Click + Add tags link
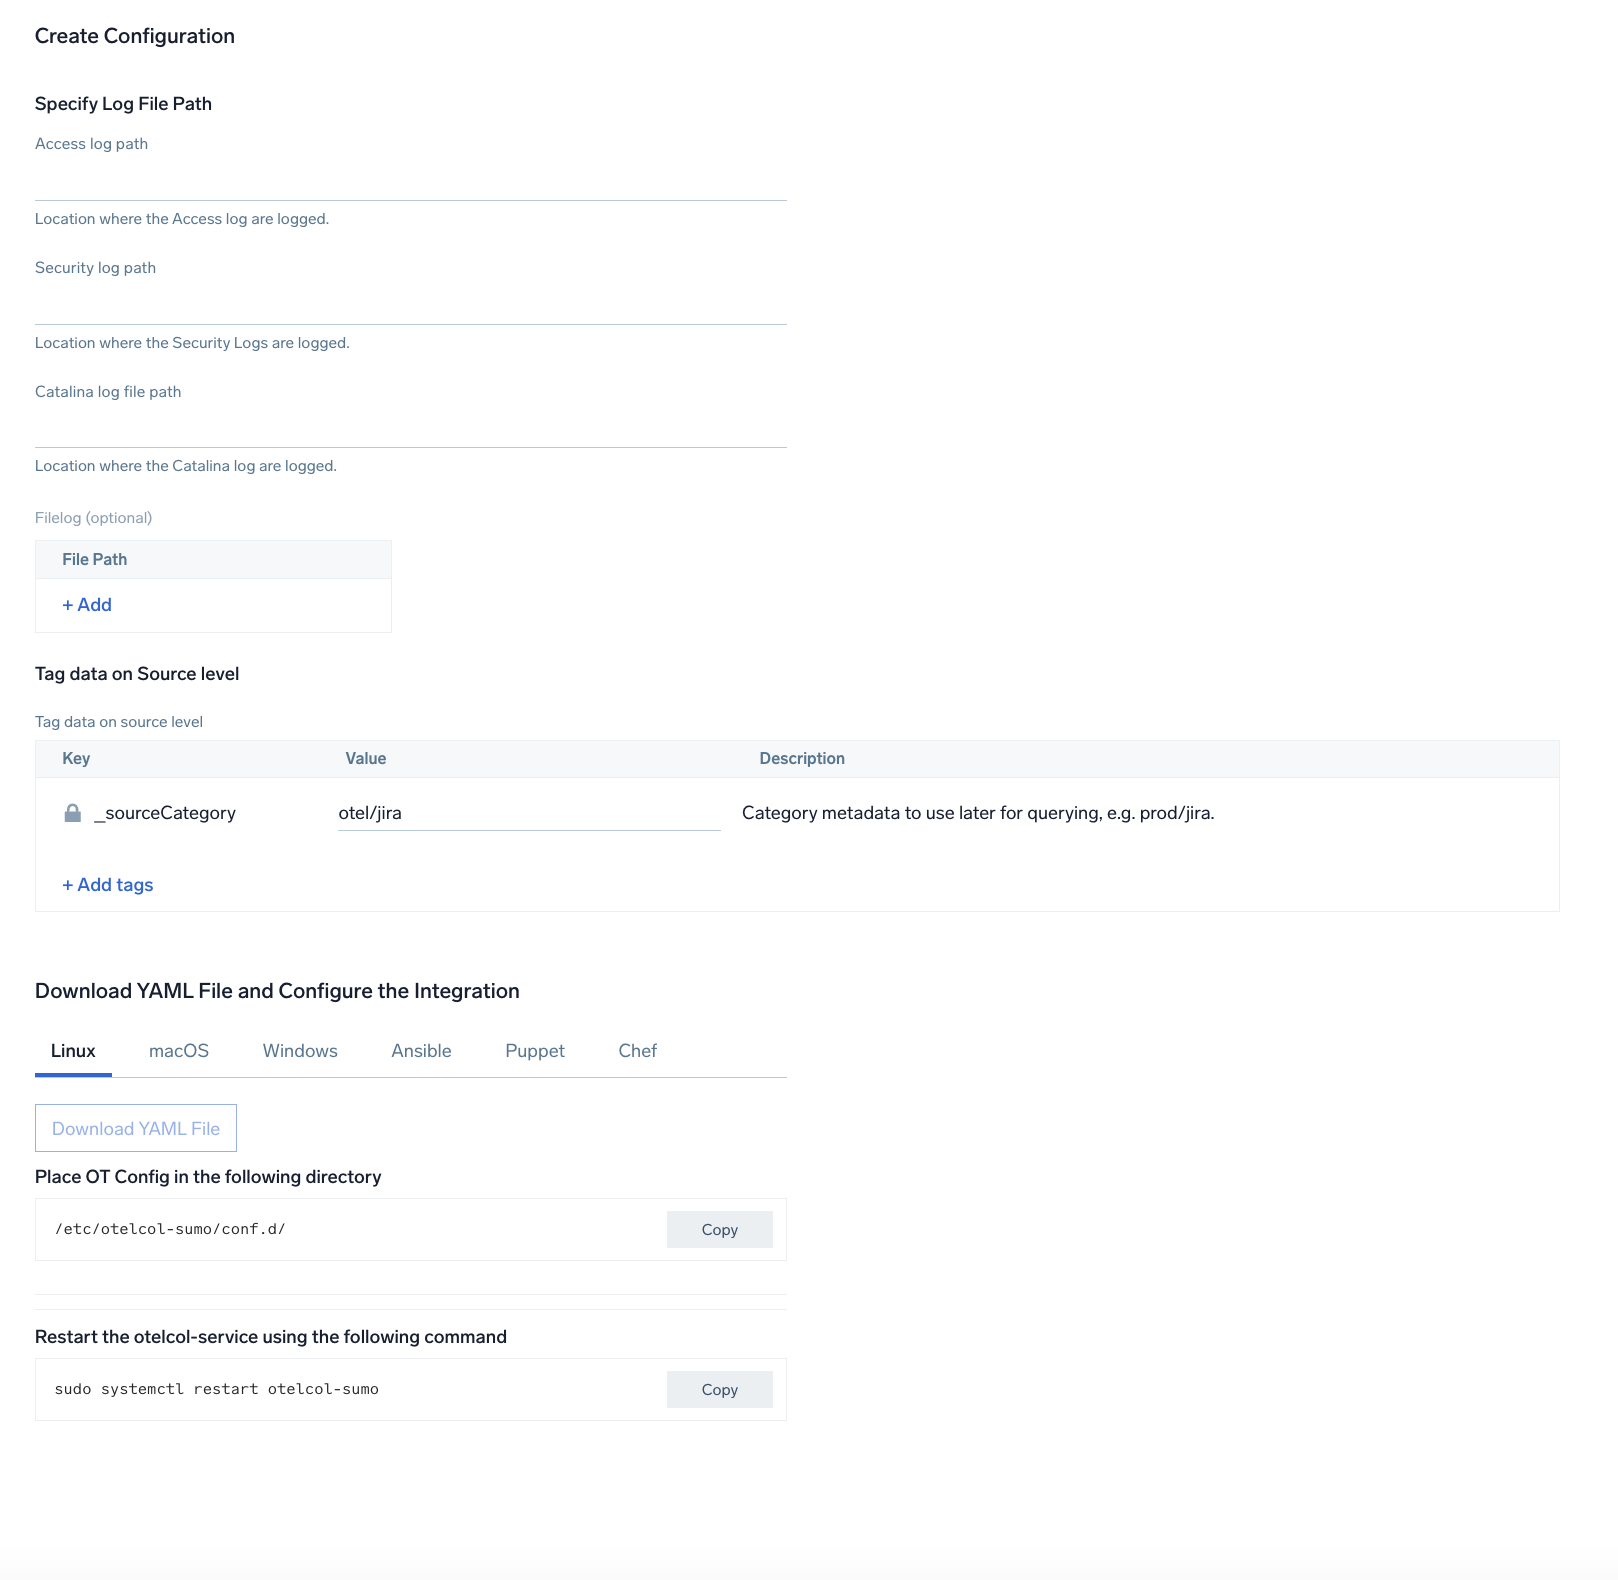This screenshot has width=1618, height=1580. click(x=108, y=885)
